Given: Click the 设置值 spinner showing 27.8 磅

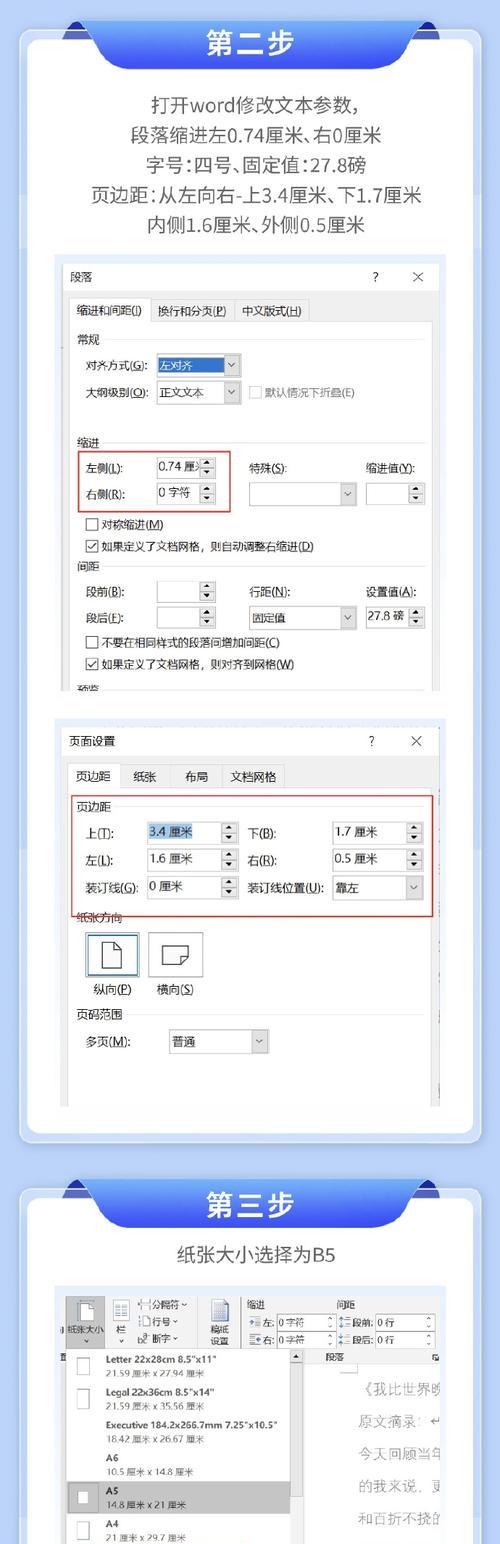Looking at the screenshot, I should (395, 617).
